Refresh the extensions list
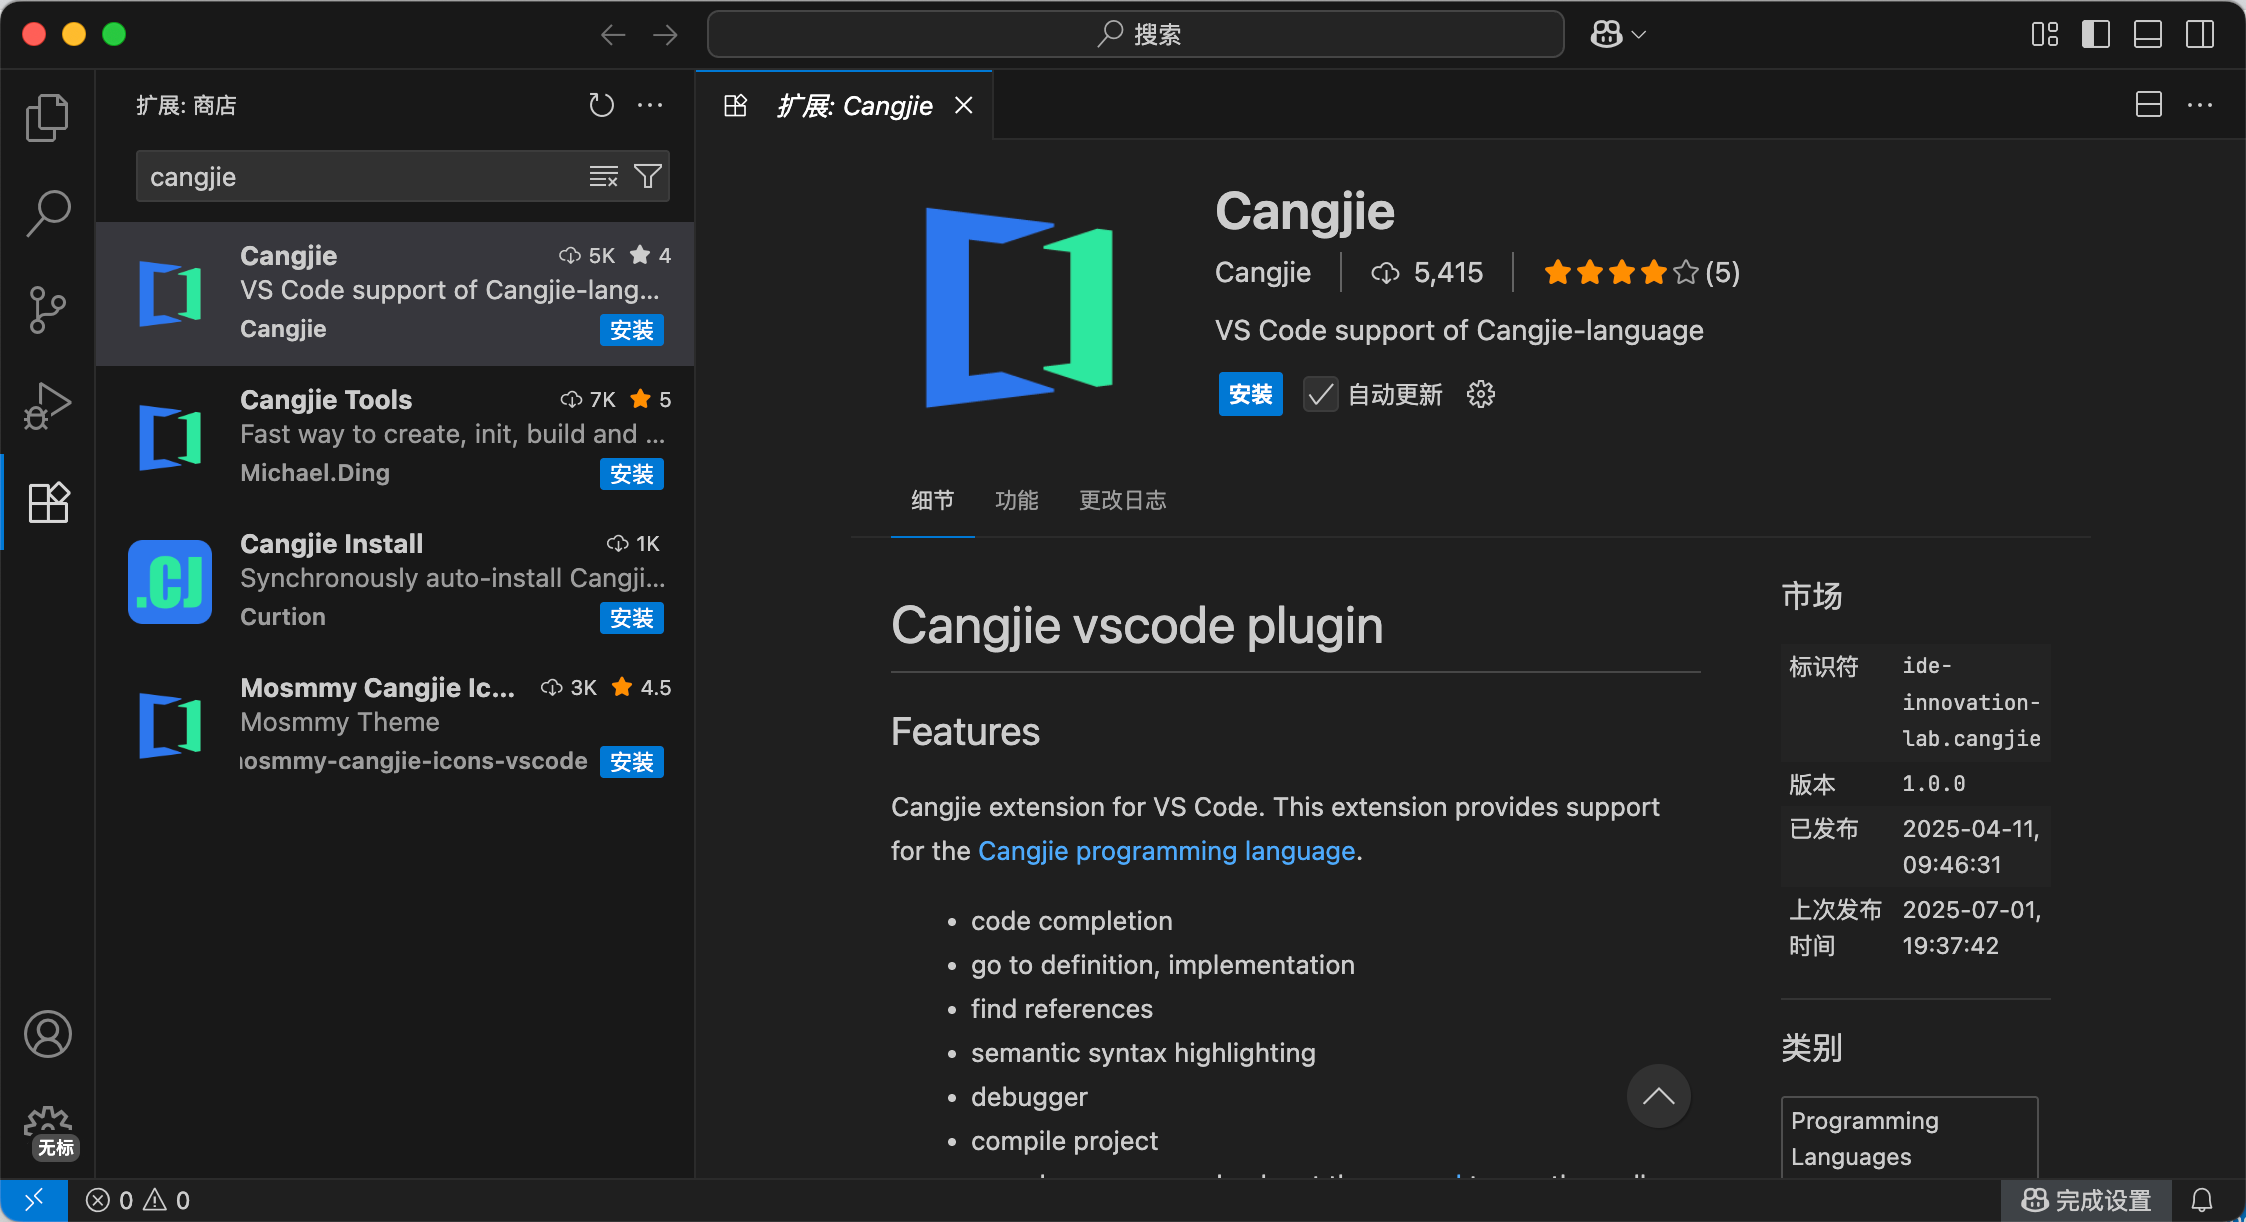 click(601, 105)
